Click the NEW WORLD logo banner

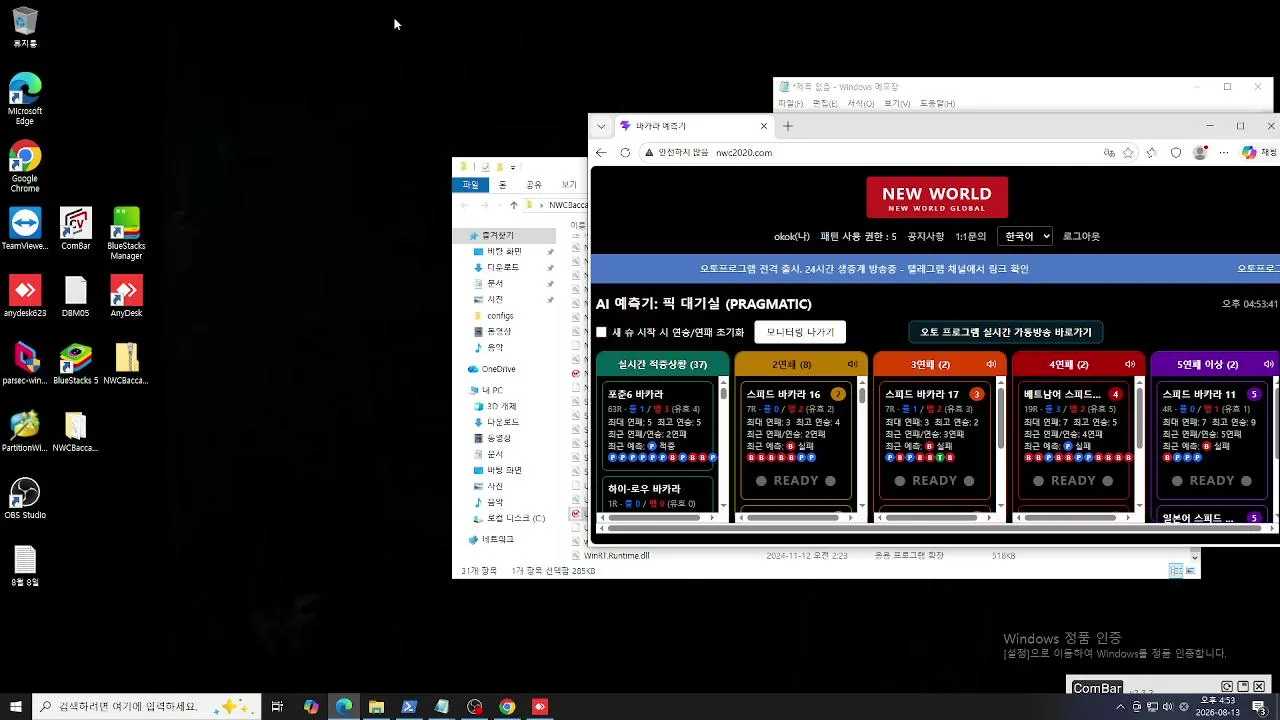937,197
